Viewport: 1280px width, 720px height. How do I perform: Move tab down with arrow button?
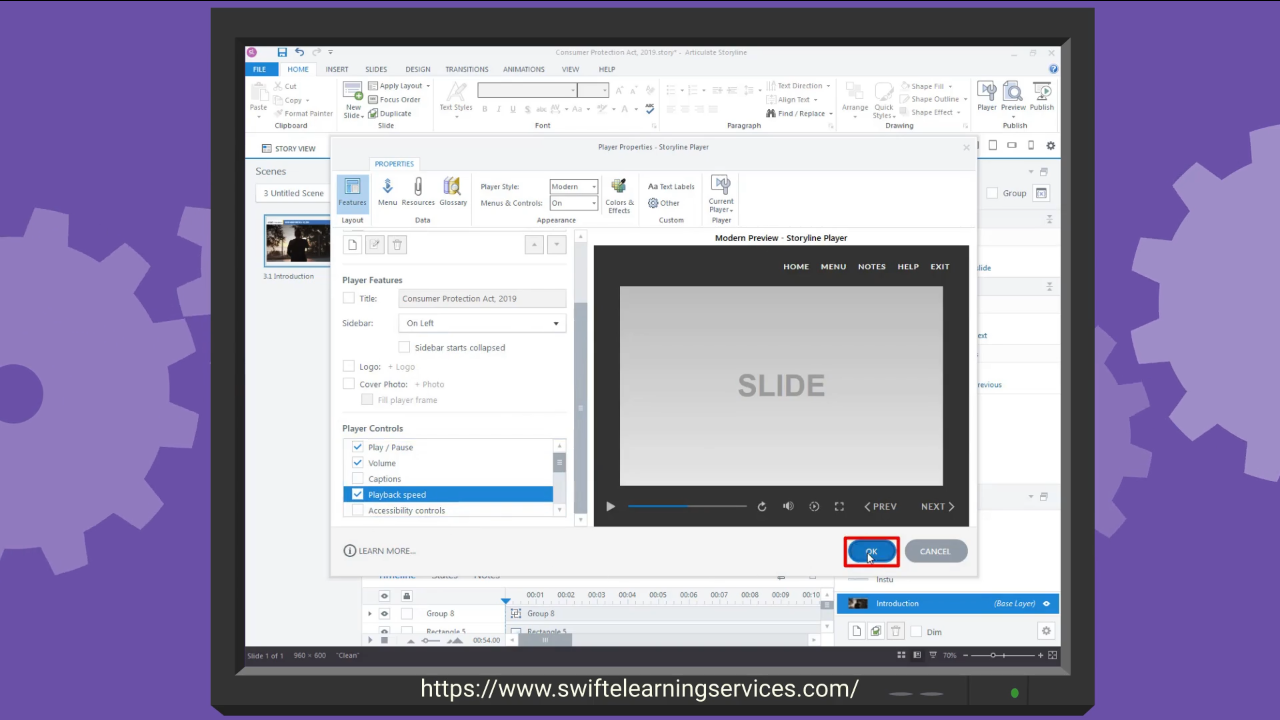pos(557,244)
